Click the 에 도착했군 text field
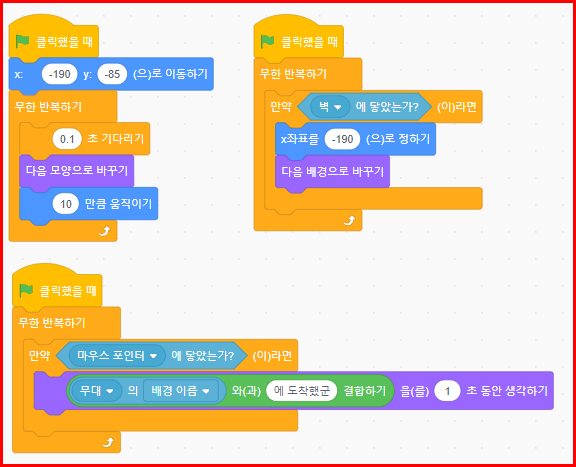 [302, 391]
